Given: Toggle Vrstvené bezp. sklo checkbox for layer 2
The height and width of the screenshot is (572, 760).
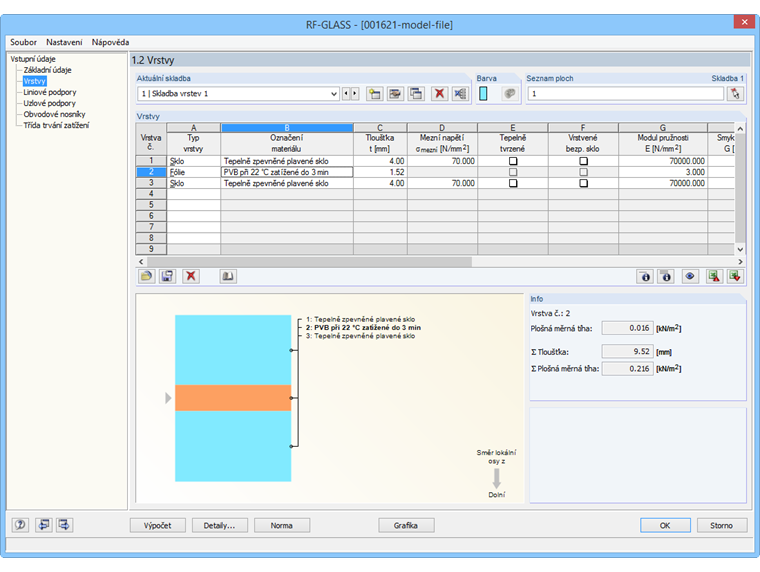Looking at the screenshot, I should point(584,172).
